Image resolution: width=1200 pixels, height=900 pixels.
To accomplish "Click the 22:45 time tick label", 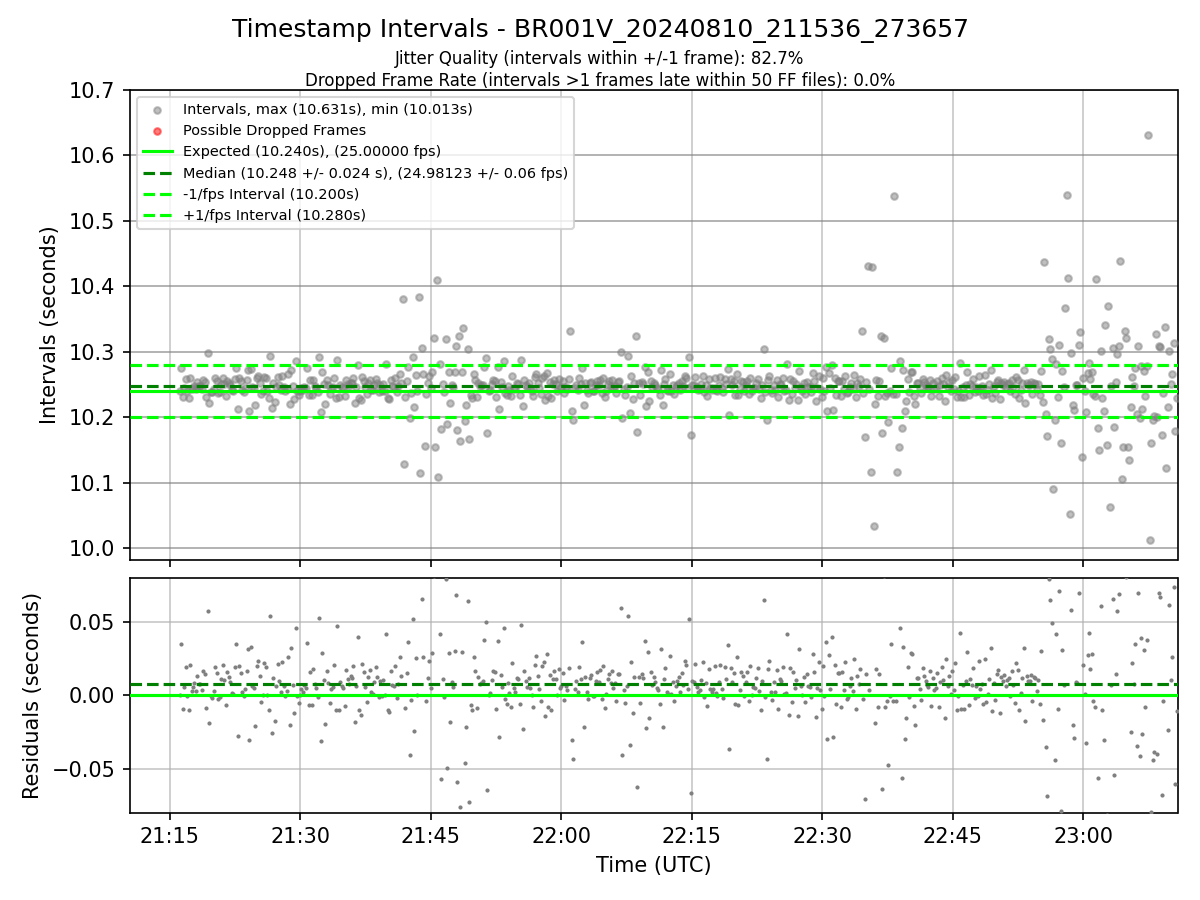I will (952, 834).
